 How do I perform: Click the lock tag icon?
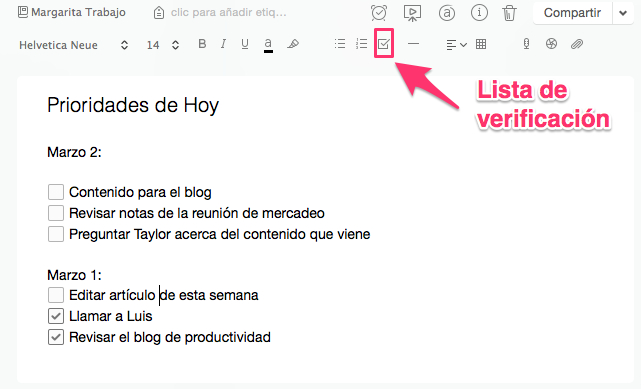(x=159, y=13)
